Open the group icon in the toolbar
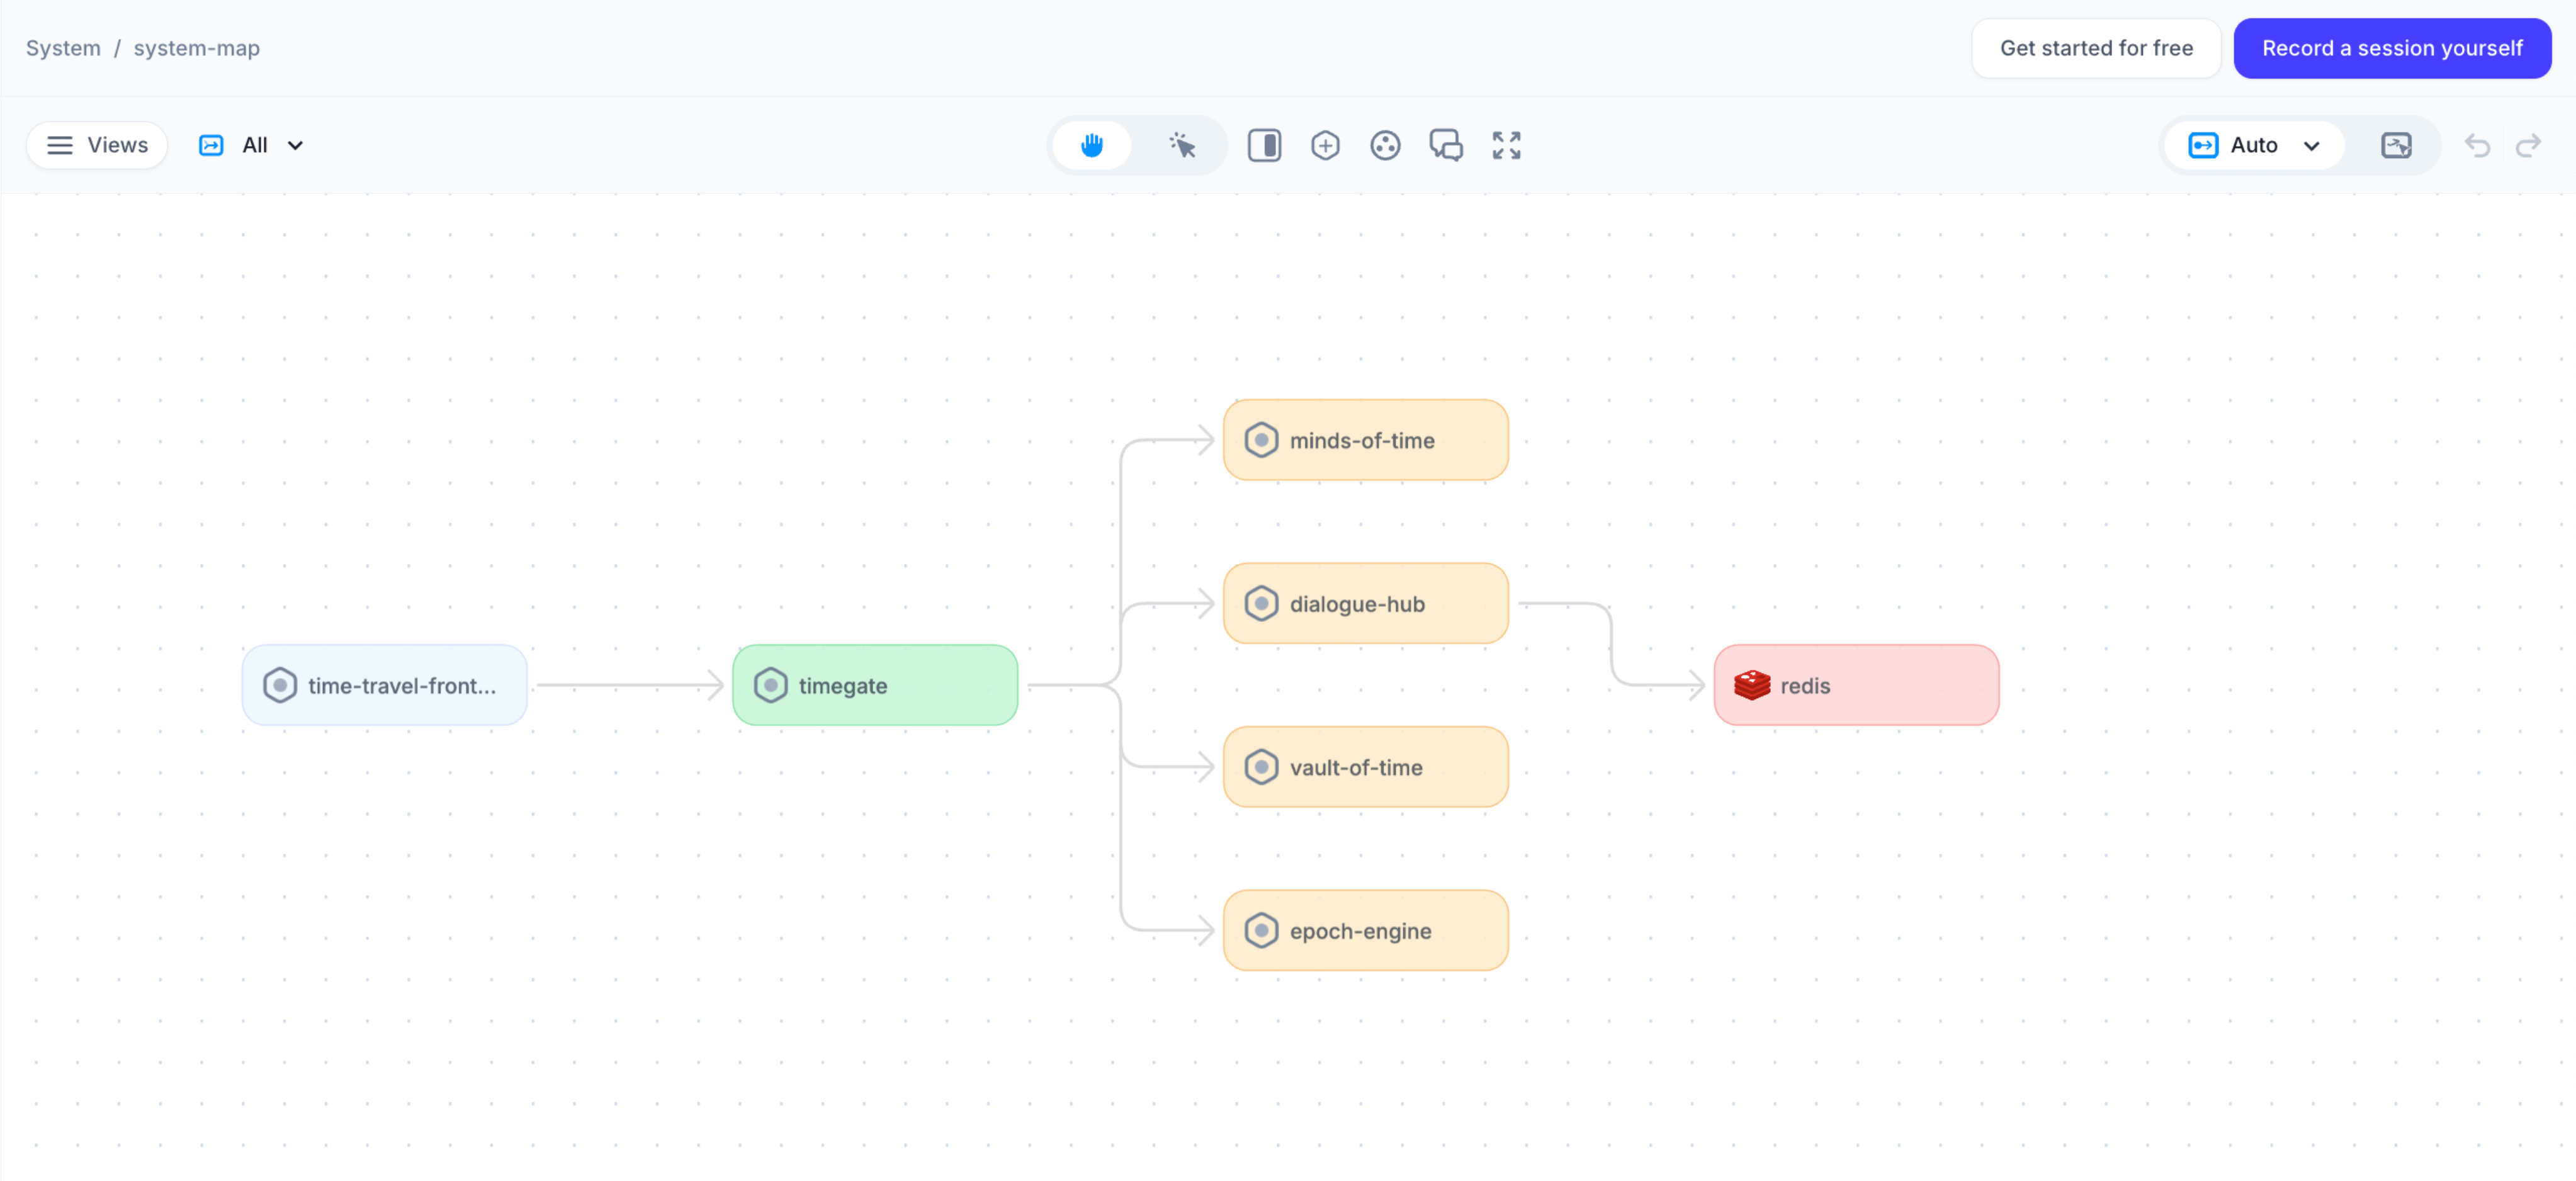The width and height of the screenshot is (2576, 1181). coord(1385,146)
